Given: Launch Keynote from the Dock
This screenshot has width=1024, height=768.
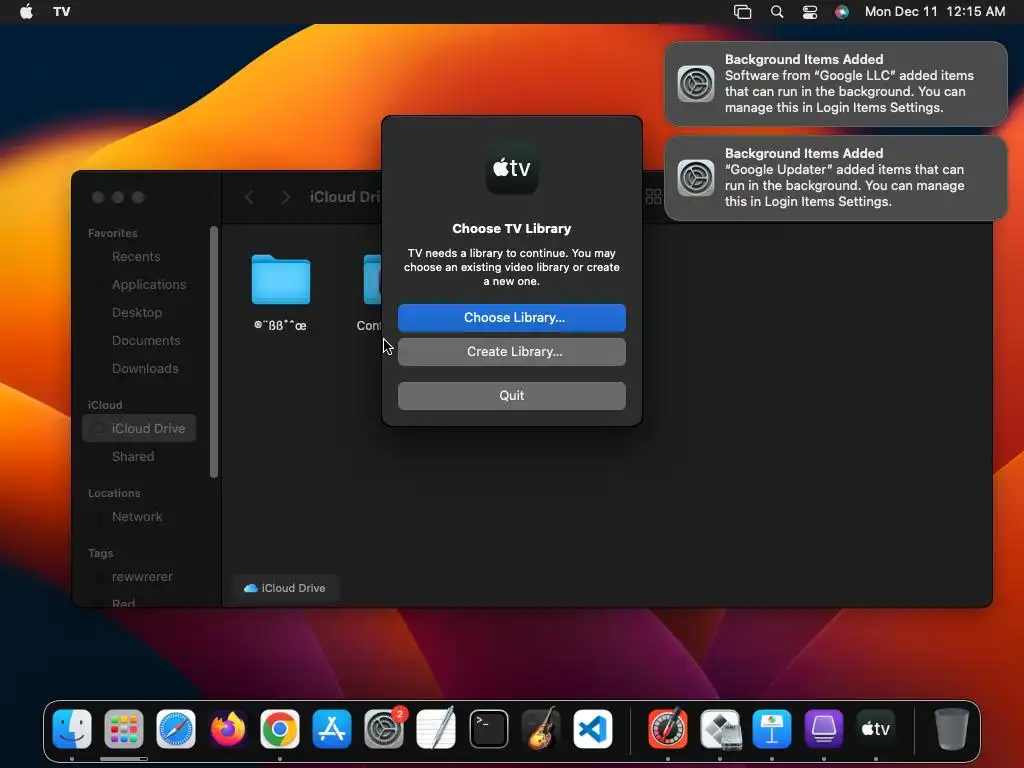Looking at the screenshot, I should (x=772, y=729).
